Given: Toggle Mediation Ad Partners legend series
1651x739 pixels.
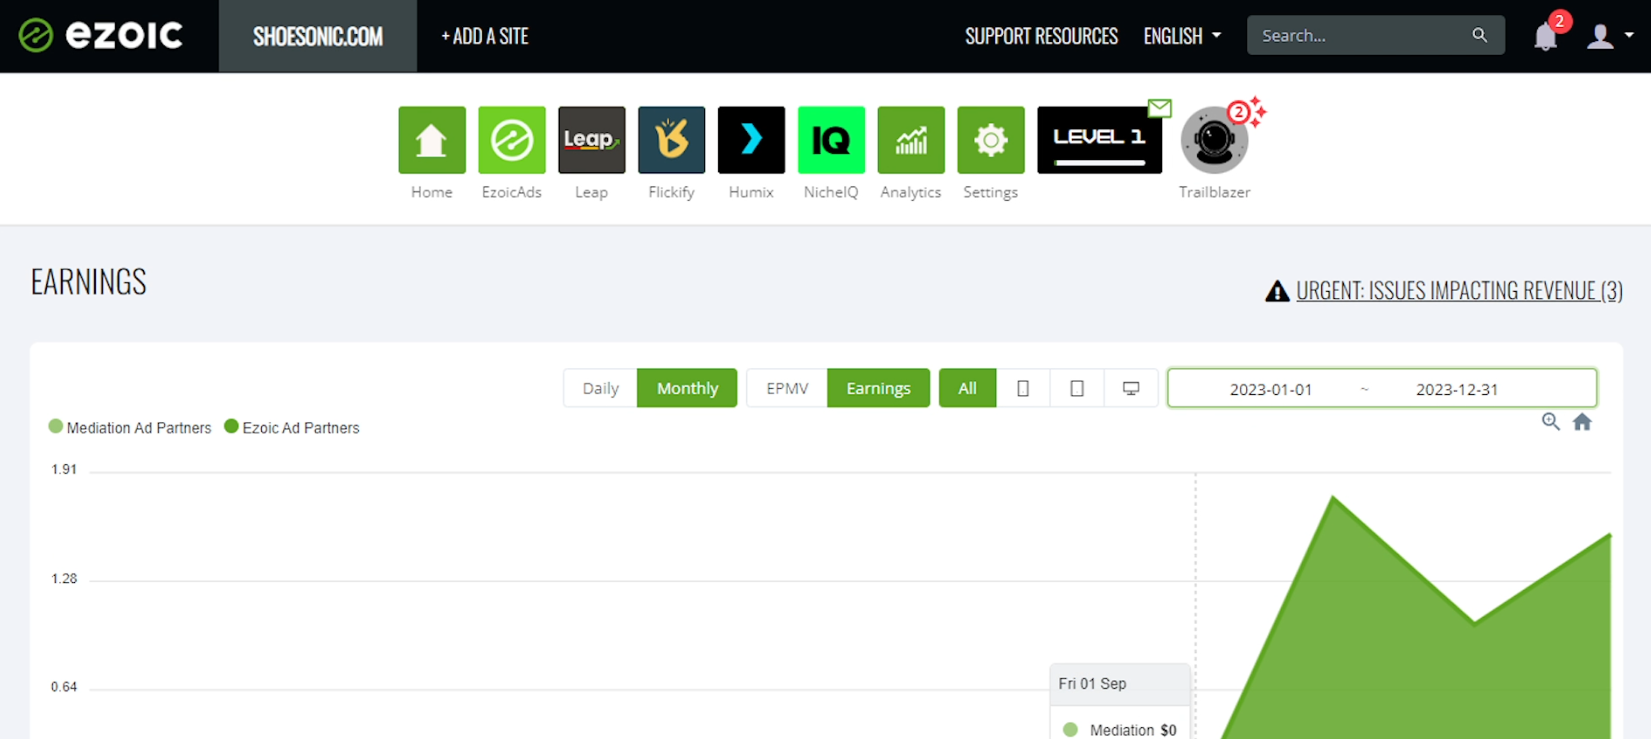Looking at the screenshot, I should point(130,428).
